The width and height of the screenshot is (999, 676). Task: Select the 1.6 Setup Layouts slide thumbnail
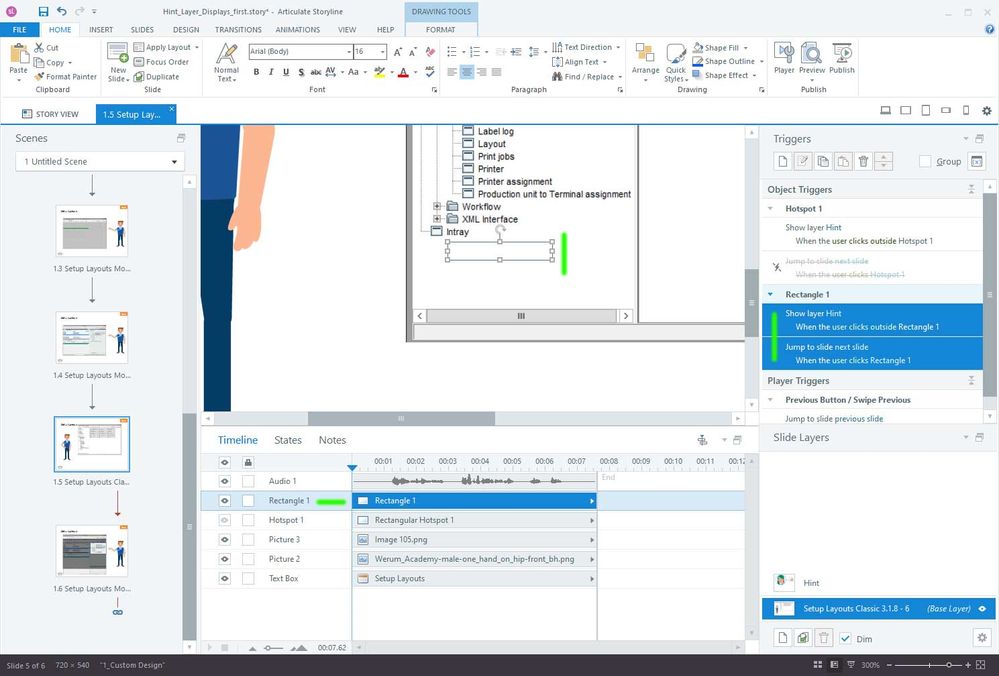(x=92, y=551)
